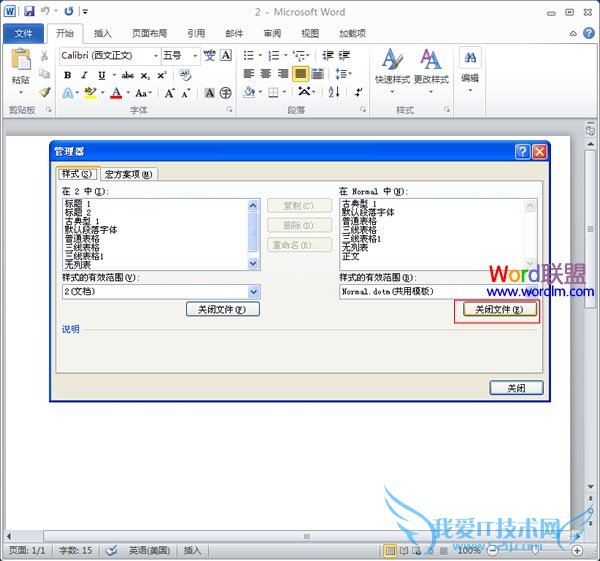
Task: Open the 2 (文档) style scope combo box
Action: (161, 292)
